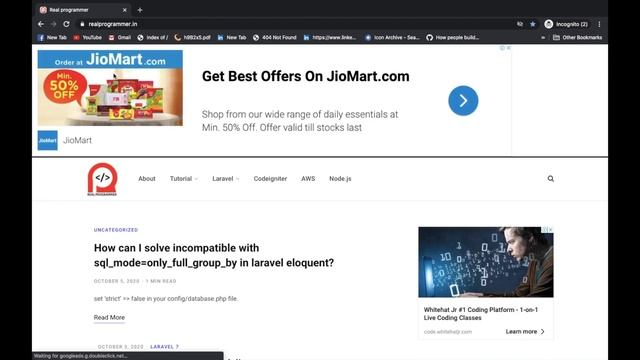Open UNCATEGORIZED category link
The width and height of the screenshot is (640, 360).
116,230
